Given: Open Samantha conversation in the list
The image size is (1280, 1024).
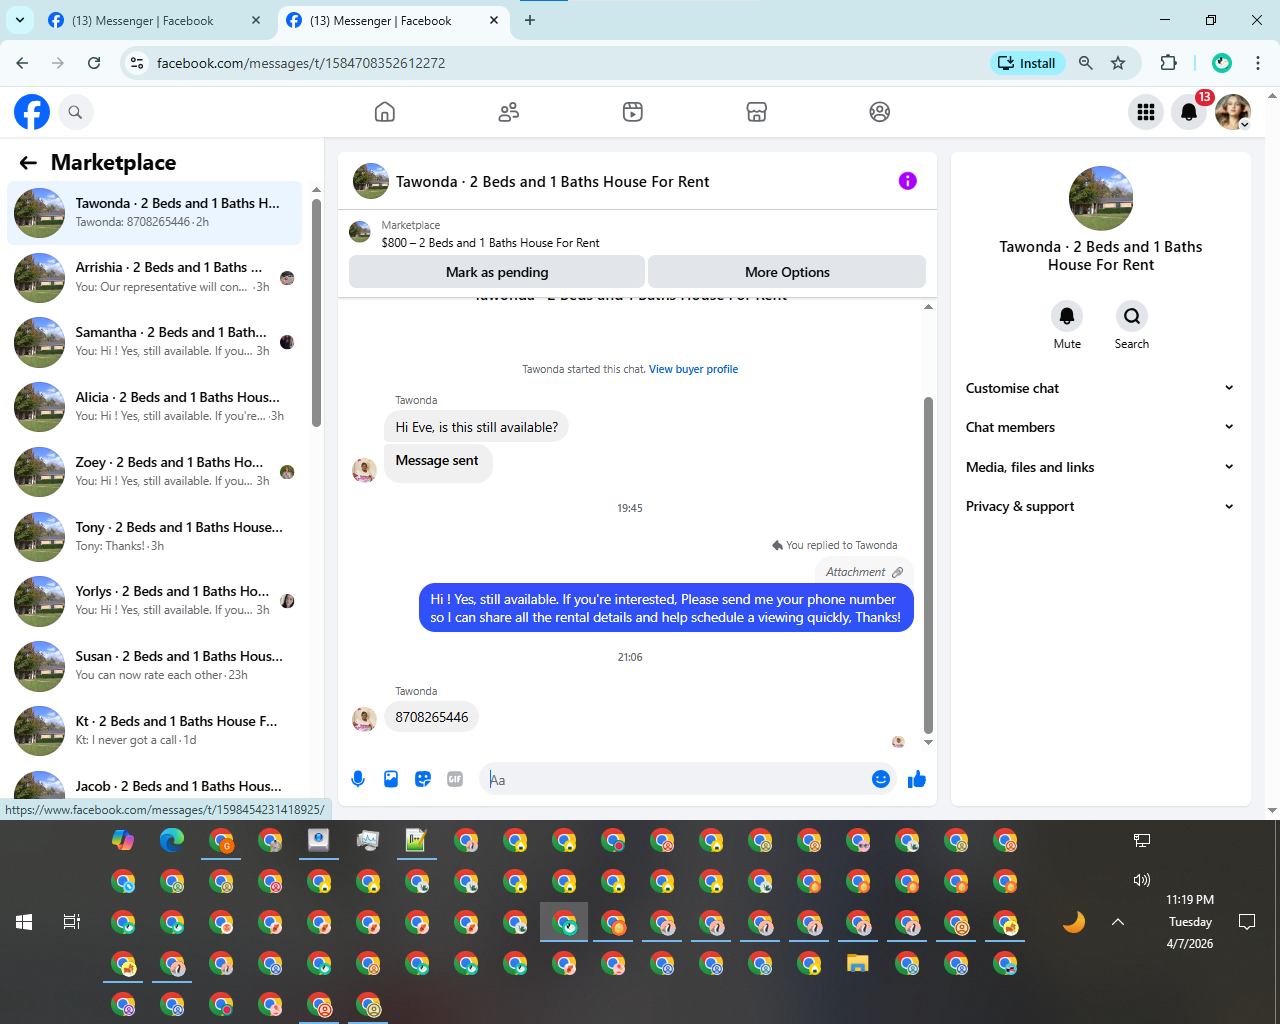Looking at the screenshot, I should 155,342.
